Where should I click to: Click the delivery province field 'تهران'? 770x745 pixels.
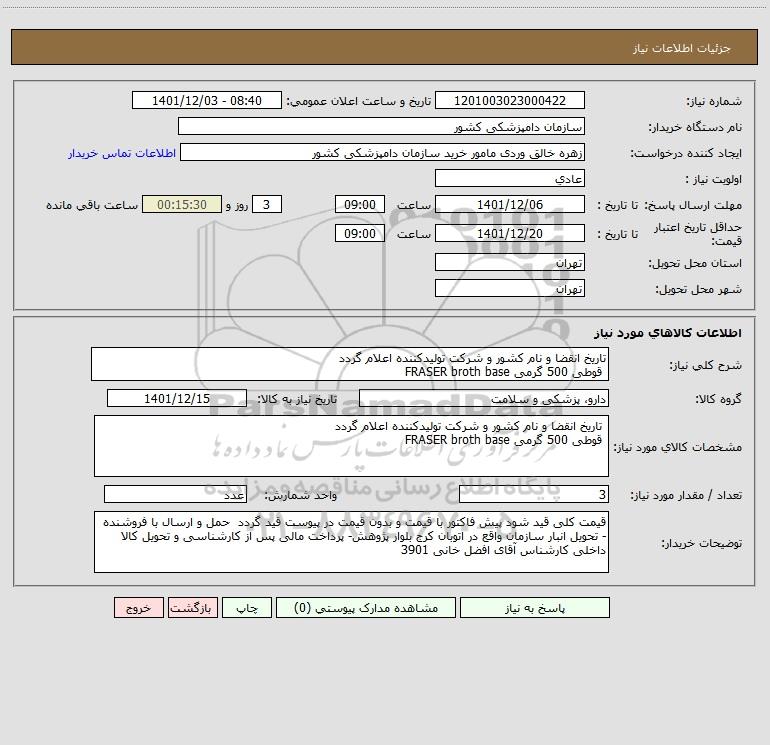(x=510, y=262)
